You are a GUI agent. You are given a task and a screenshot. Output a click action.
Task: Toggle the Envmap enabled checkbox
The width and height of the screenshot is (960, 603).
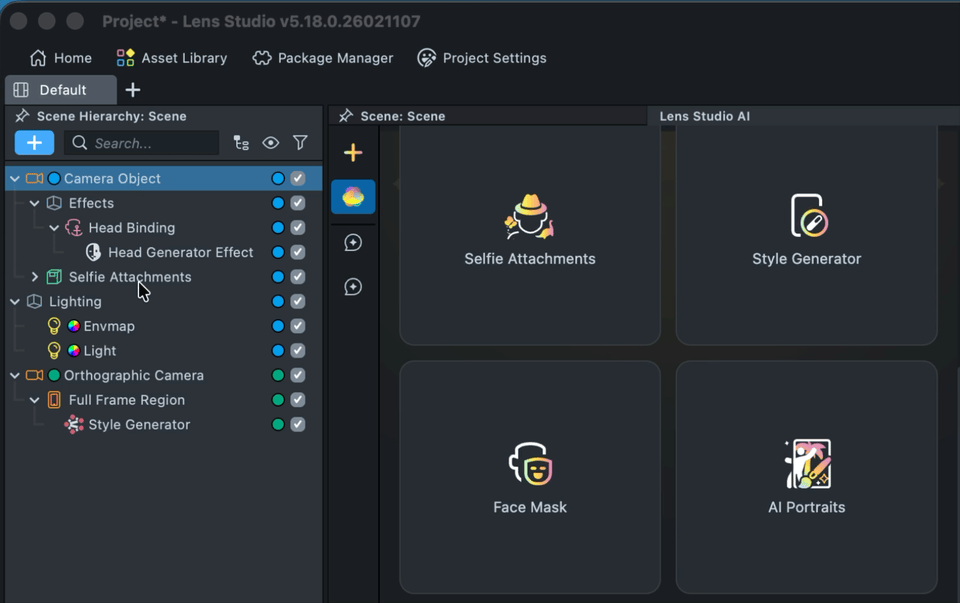[x=298, y=326]
